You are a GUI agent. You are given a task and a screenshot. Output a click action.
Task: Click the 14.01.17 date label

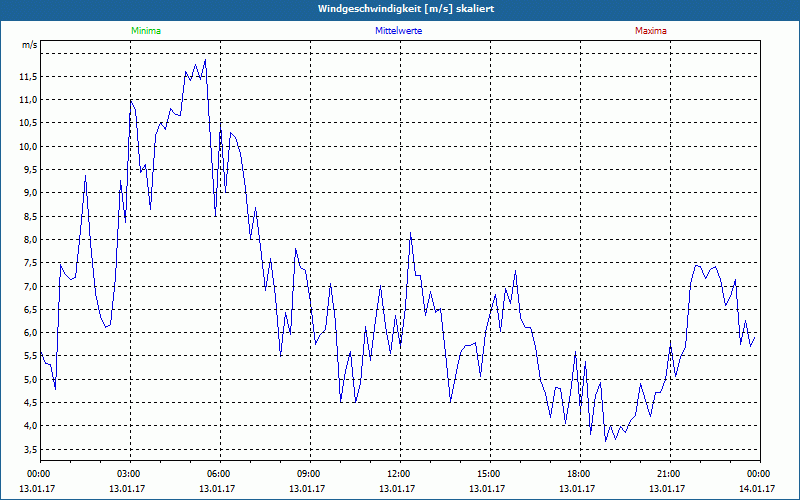[759, 488]
